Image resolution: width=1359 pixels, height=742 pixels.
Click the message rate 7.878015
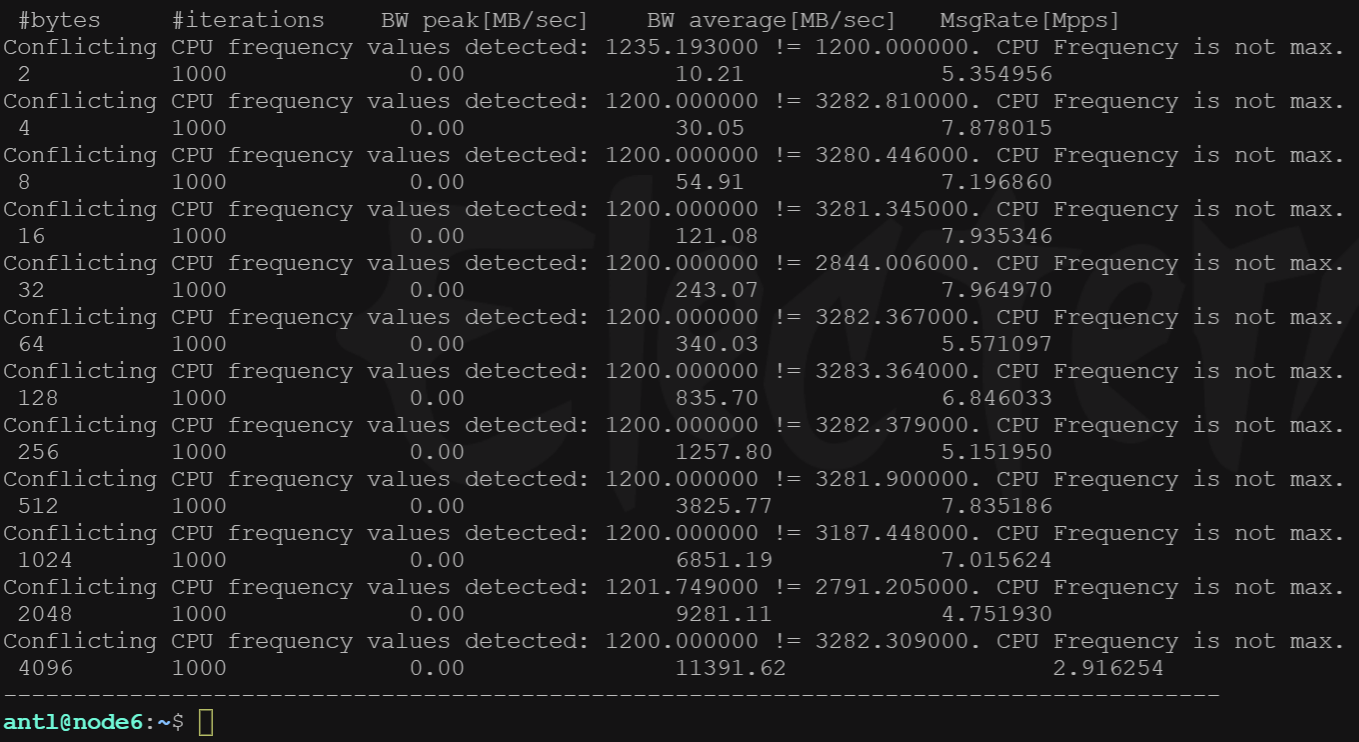997,128
